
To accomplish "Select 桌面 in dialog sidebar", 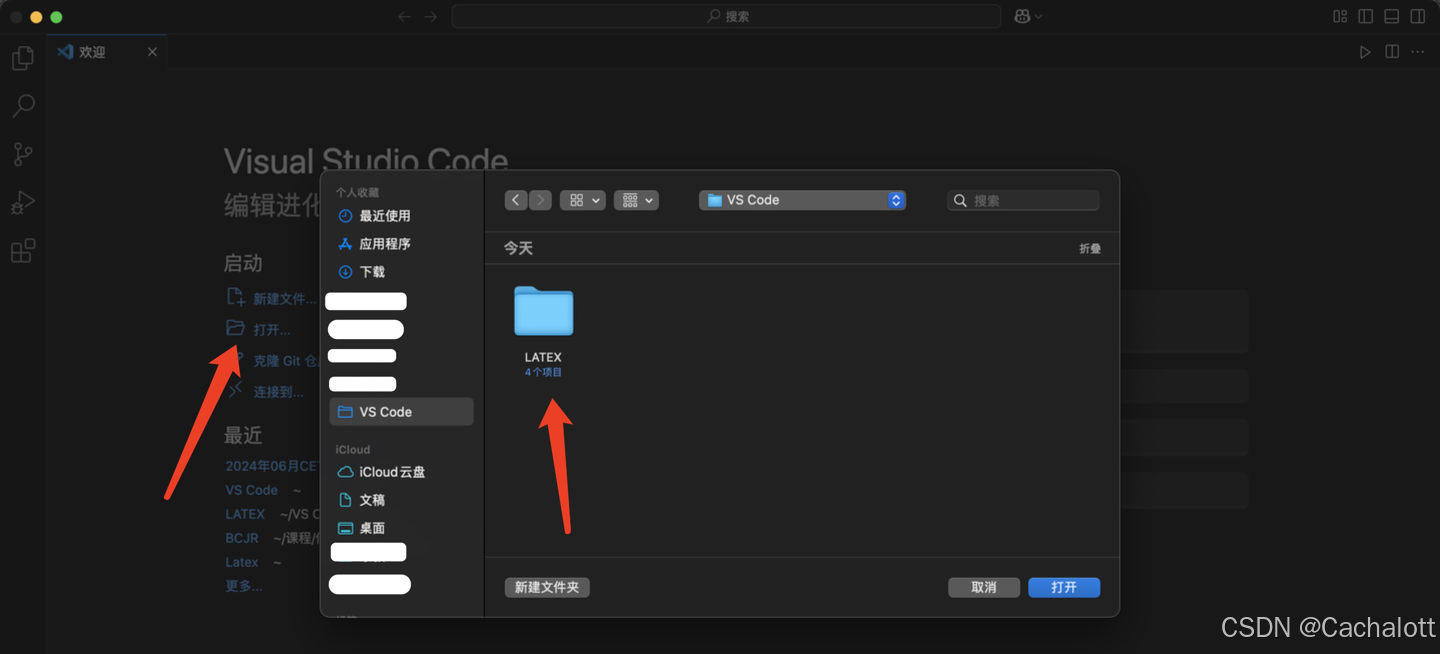I will pos(401,528).
